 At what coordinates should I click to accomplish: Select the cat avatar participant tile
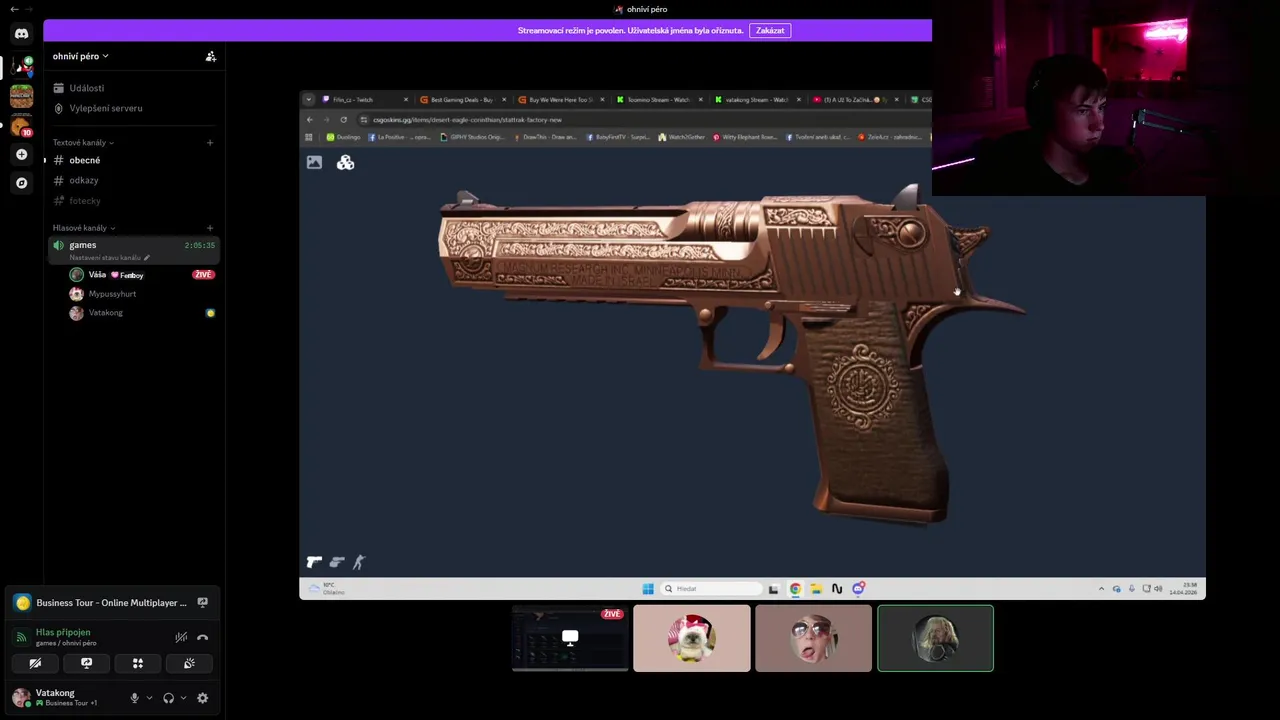692,638
